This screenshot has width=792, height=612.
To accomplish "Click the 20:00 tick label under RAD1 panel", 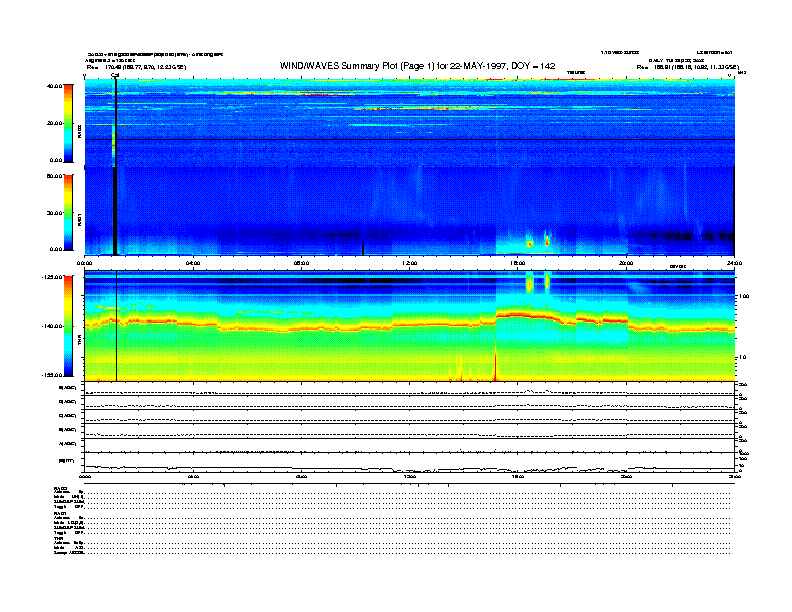I will pos(626,263).
